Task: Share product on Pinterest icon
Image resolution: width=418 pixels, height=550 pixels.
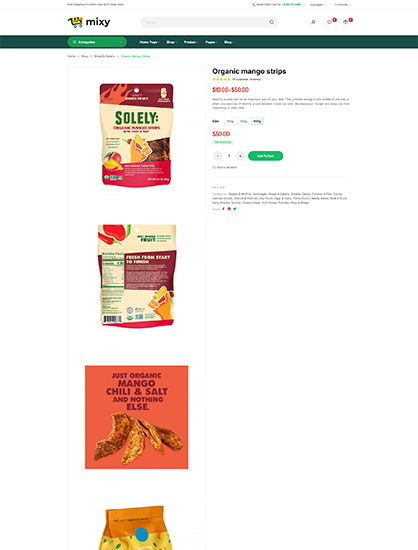Action: click(x=229, y=209)
